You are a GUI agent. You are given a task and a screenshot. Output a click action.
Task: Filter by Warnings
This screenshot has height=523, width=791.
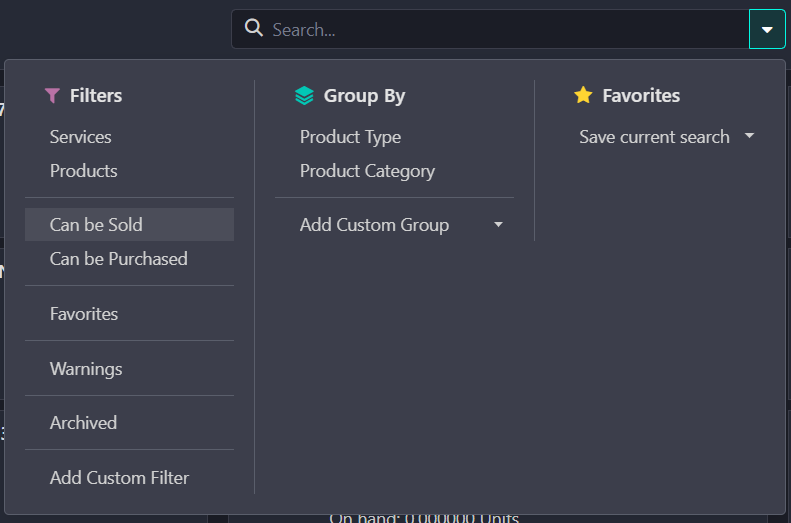pyautogui.click(x=86, y=369)
